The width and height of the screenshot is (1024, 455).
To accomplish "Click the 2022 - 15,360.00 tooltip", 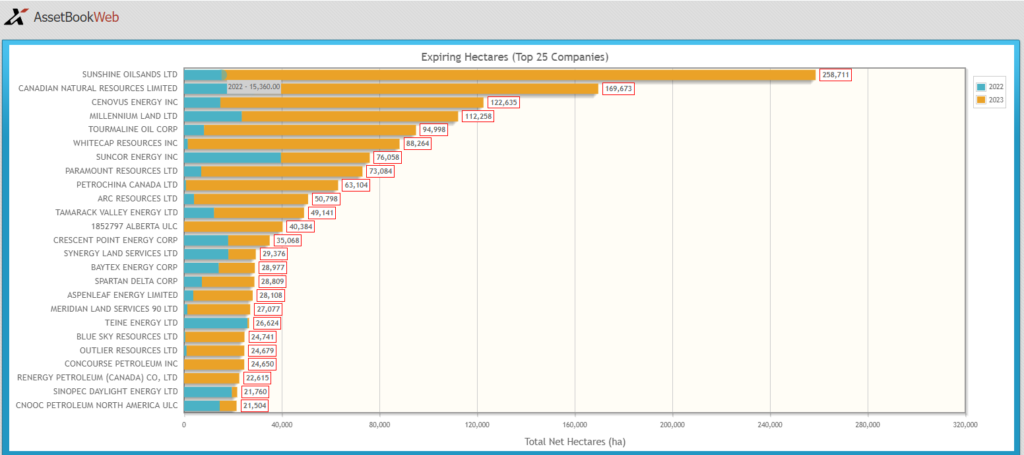I will [x=254, y=87].
